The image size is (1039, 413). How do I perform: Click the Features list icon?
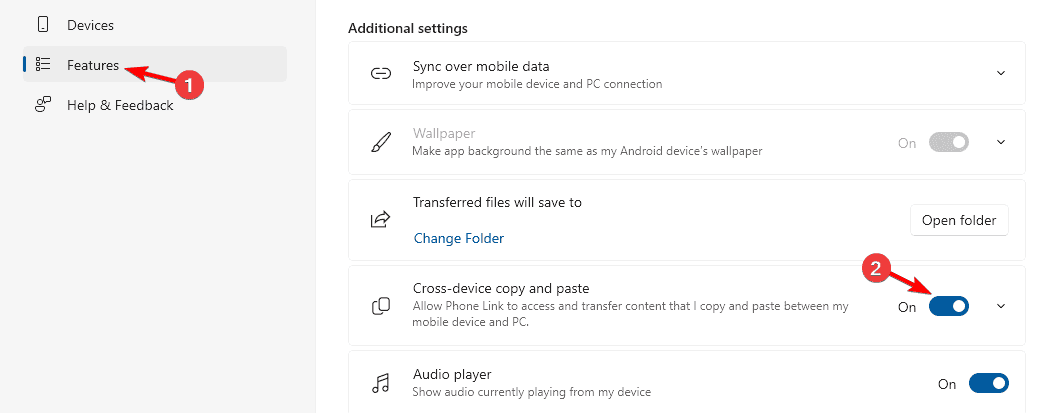pos(43,64)
